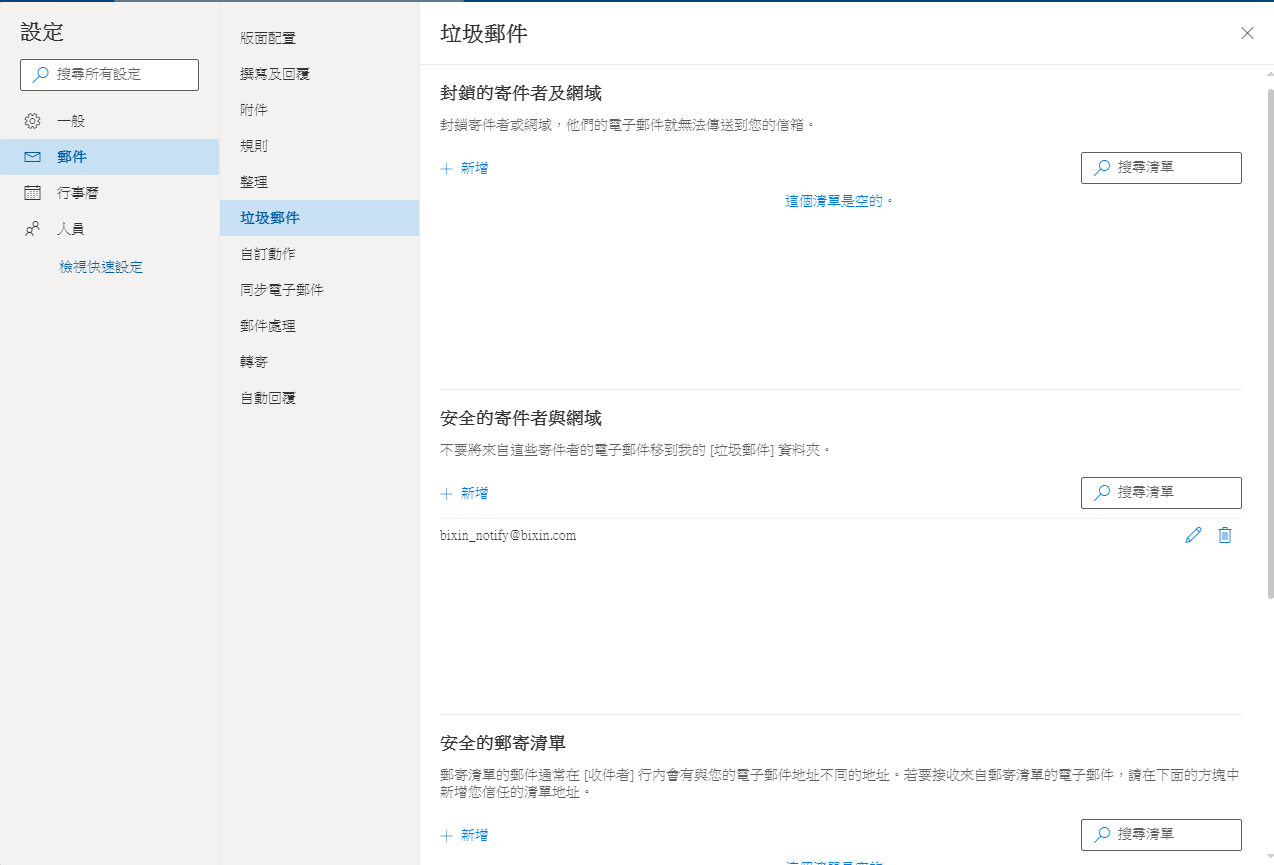The width and height of the screenshot is (1274, 865).
Task: Click the pencil edit icon for bixin_notify@bixin.com
Action: [1193, 535]
